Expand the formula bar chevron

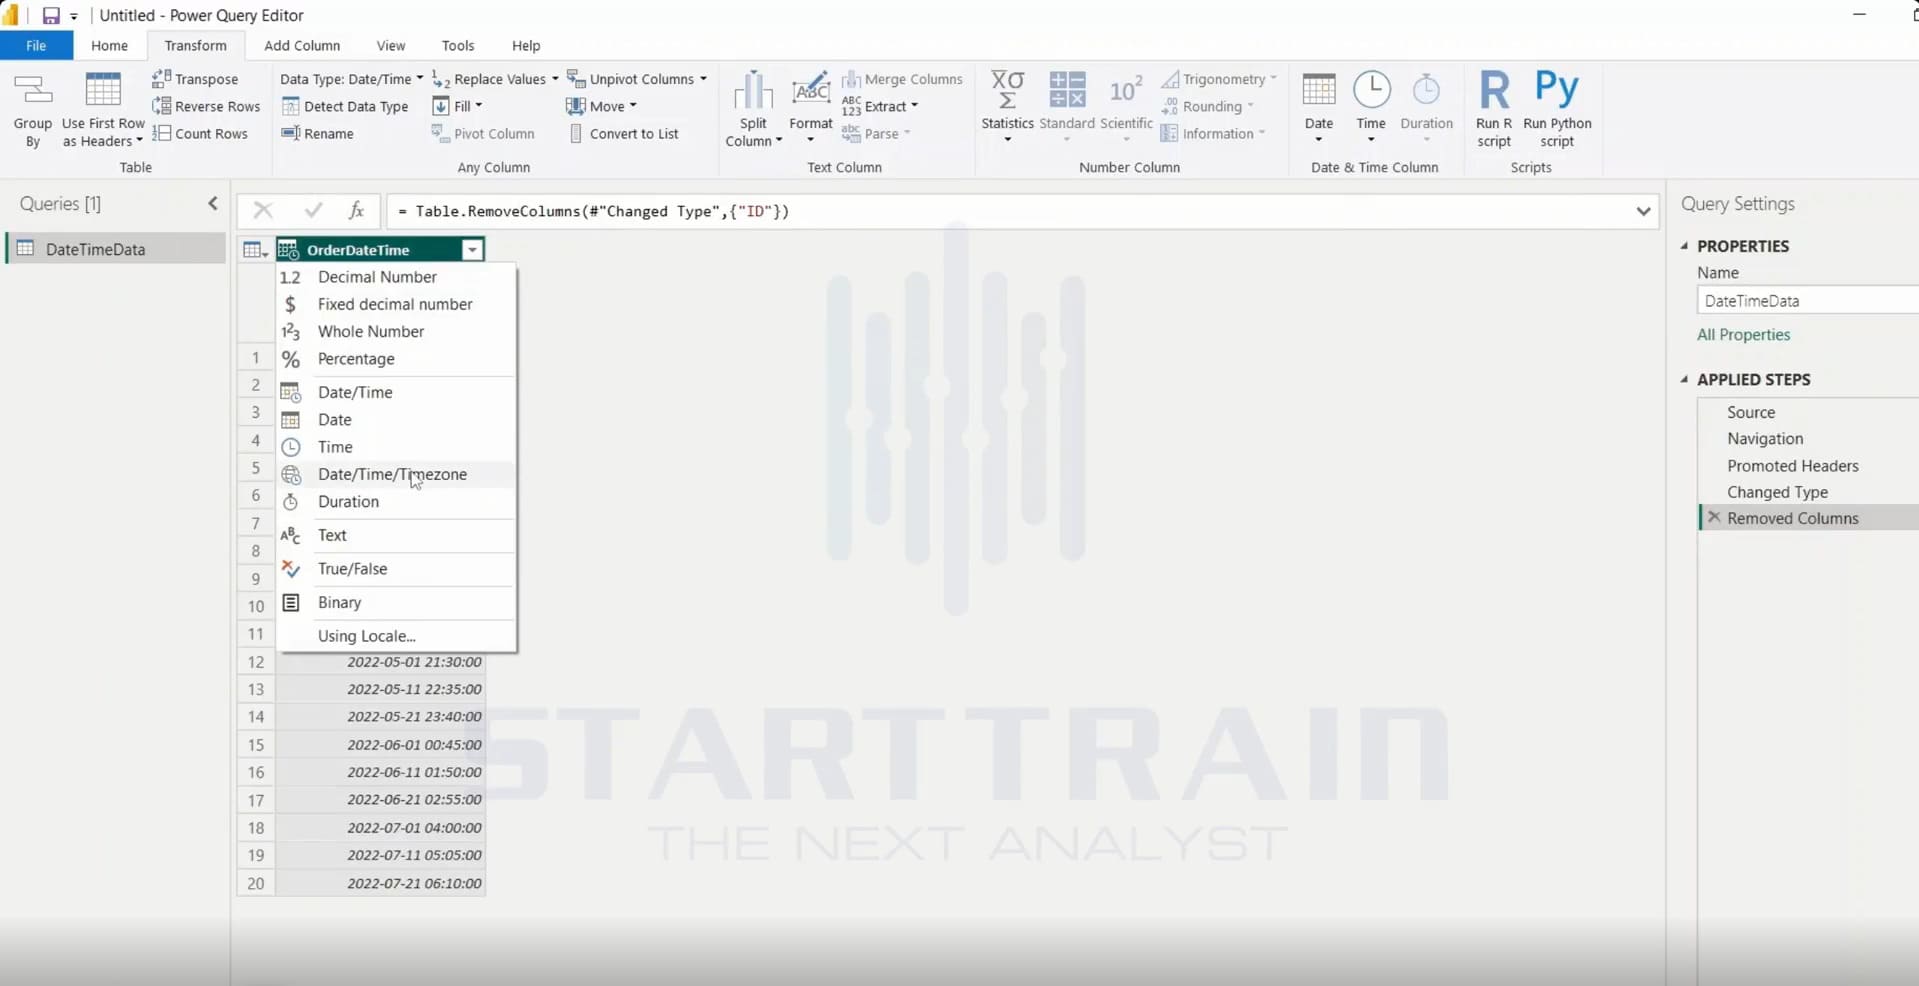click(1643, 211)
